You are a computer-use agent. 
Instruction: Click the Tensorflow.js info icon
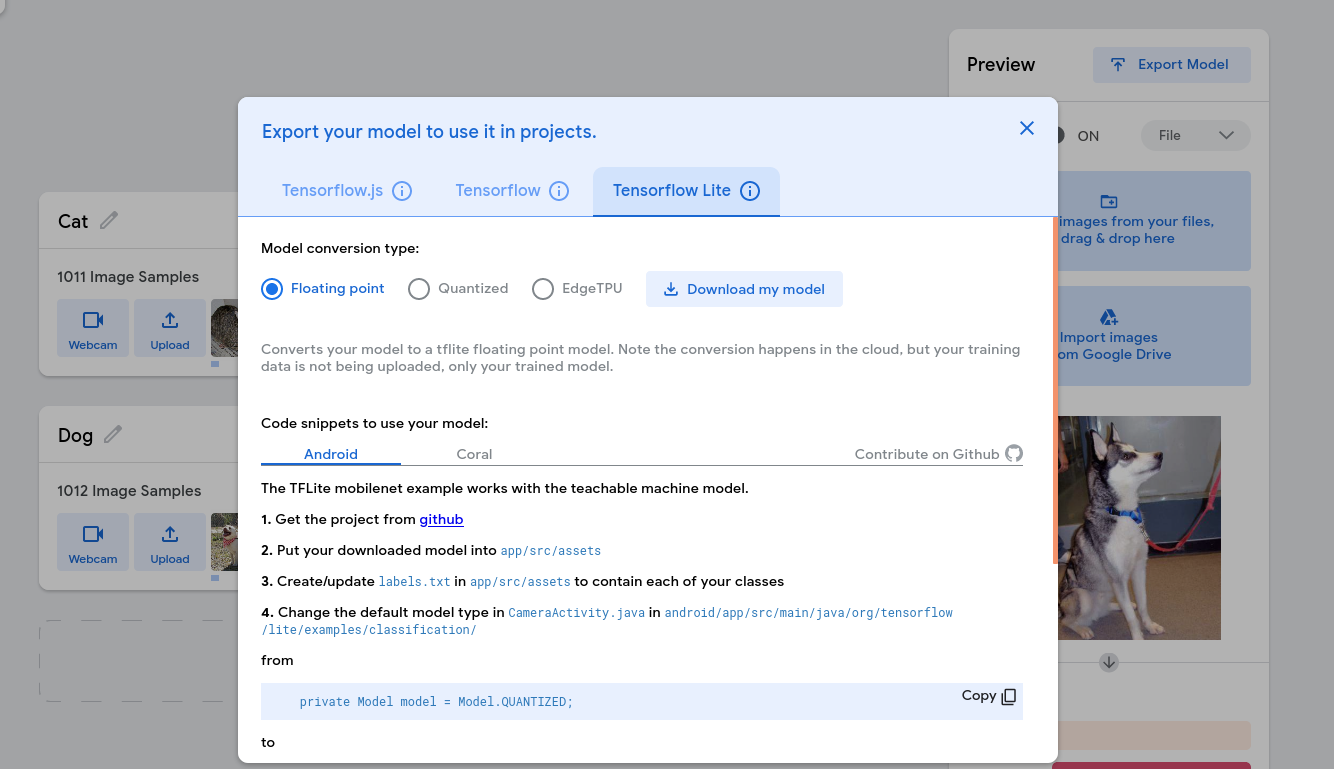[402, 191]
